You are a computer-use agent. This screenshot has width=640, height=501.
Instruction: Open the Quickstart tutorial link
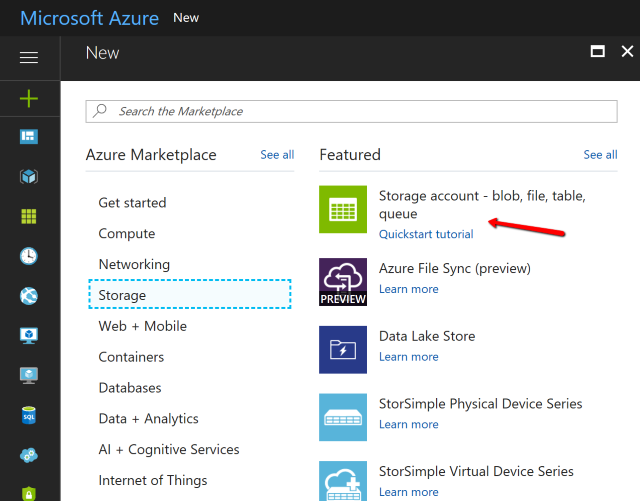[426, 234]
